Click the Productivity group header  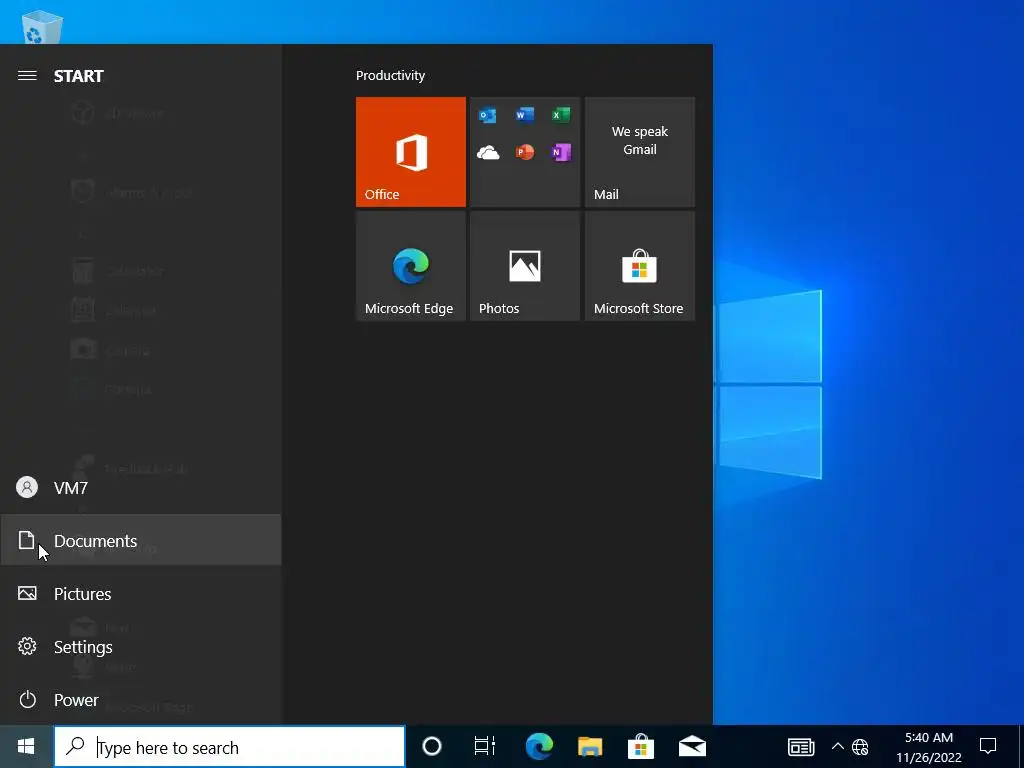pos(391,75)
